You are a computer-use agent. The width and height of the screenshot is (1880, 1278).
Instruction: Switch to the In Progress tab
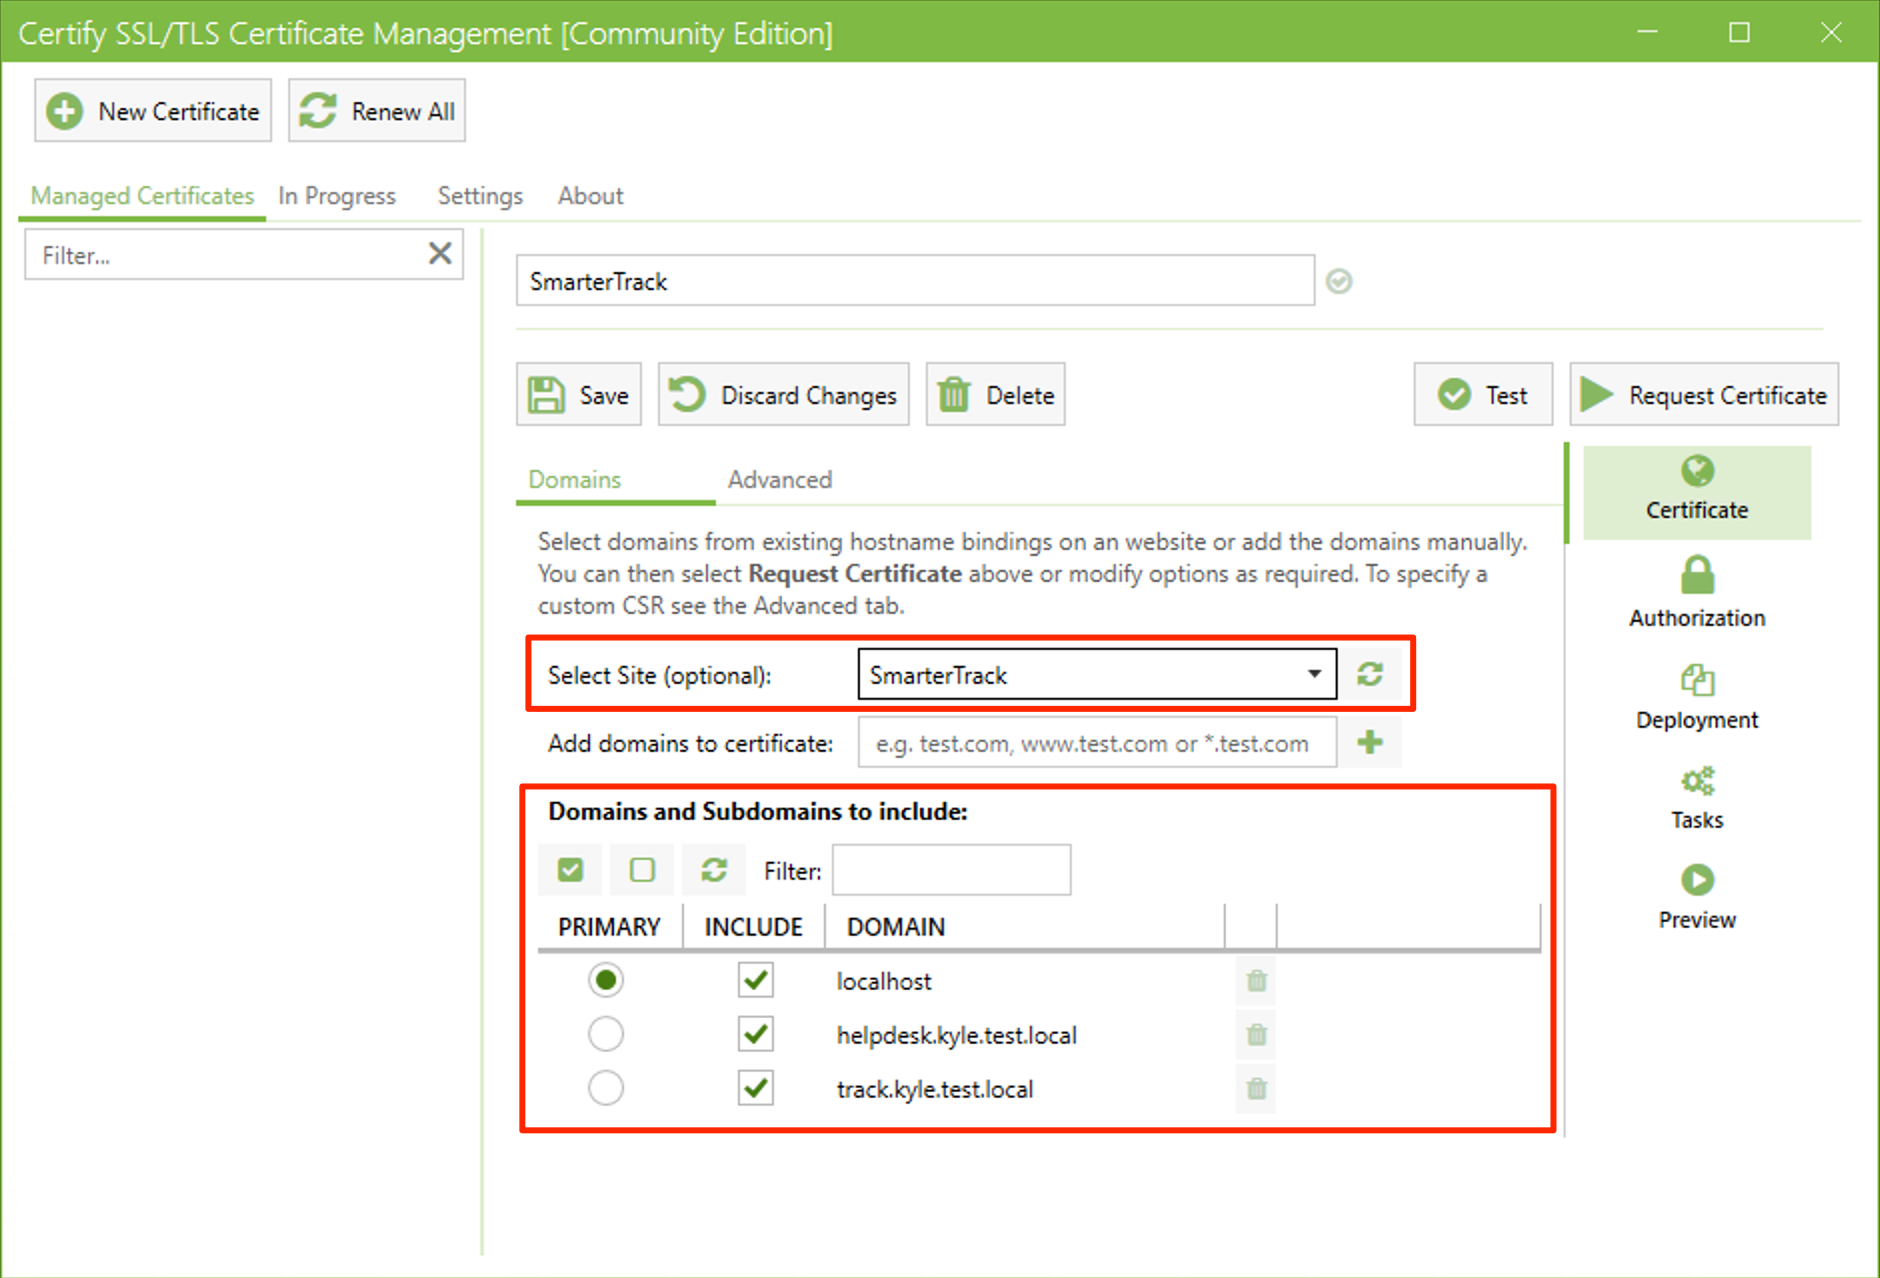tap(337, 196)
